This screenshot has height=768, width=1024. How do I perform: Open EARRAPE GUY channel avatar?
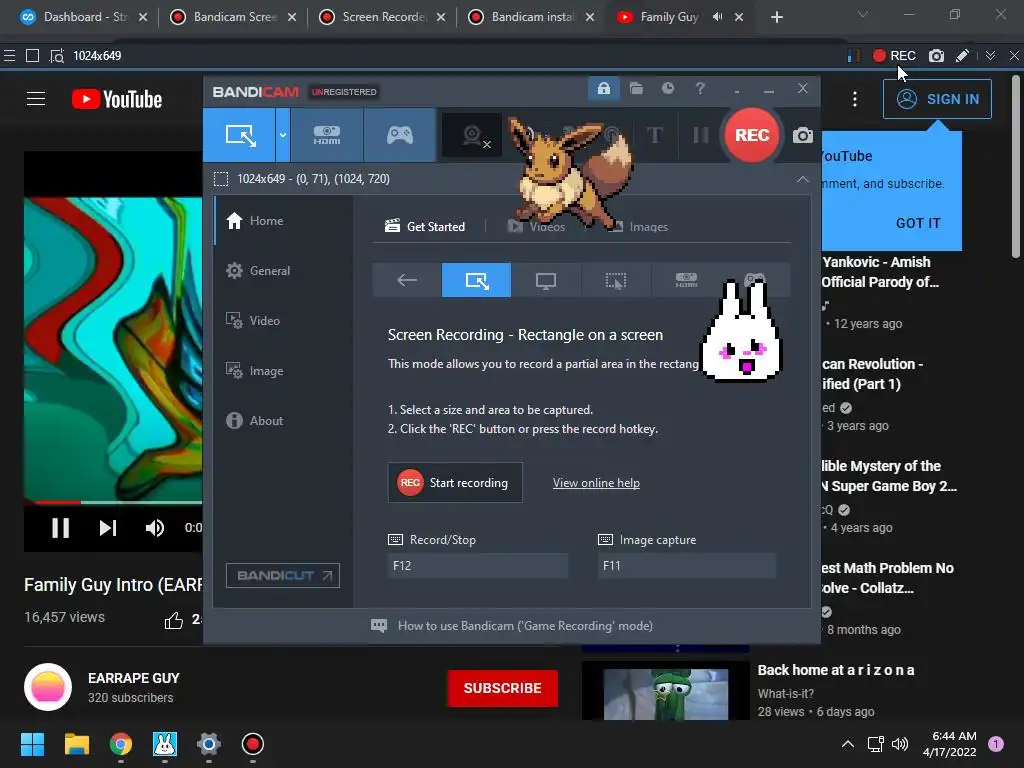(x=48, y=687)
